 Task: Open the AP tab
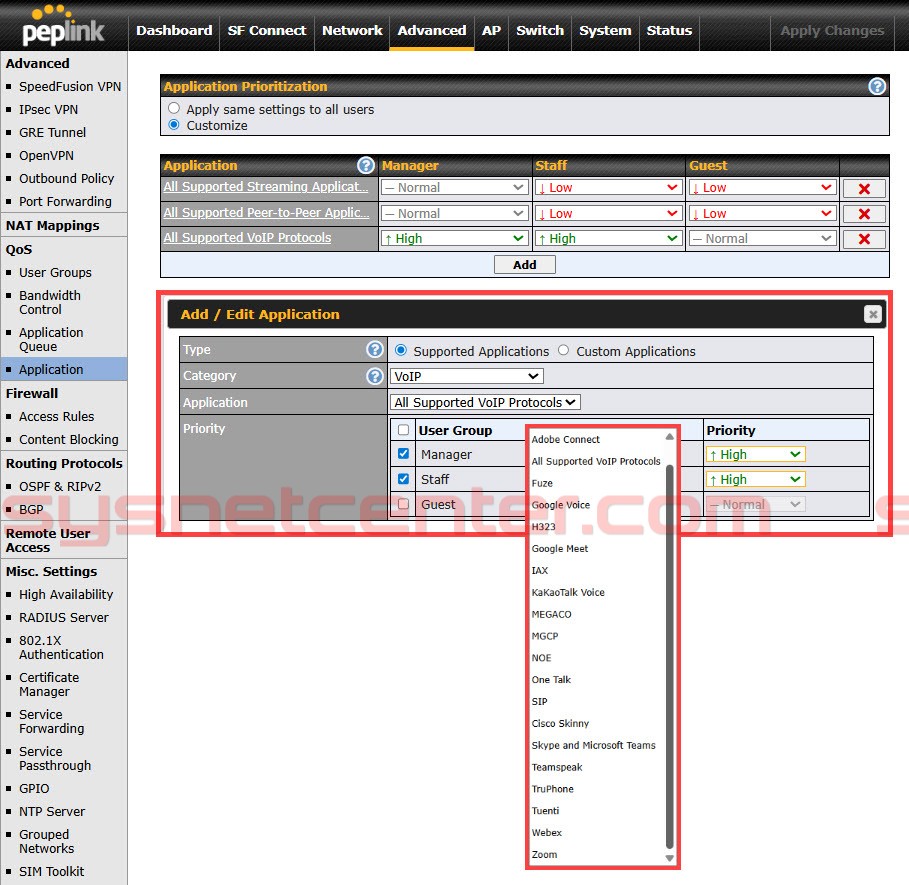pos(491,30)
